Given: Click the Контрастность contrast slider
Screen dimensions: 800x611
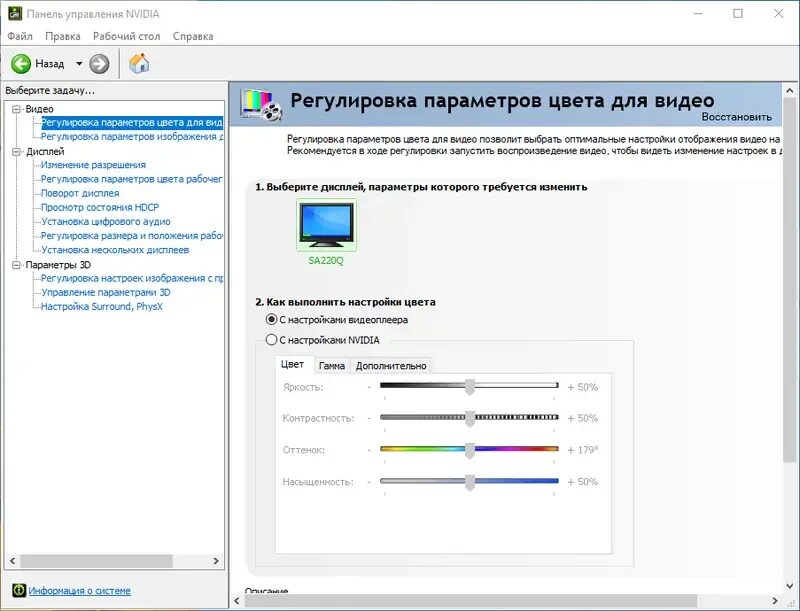Looking at the screenshot, I should click(469, 418).
